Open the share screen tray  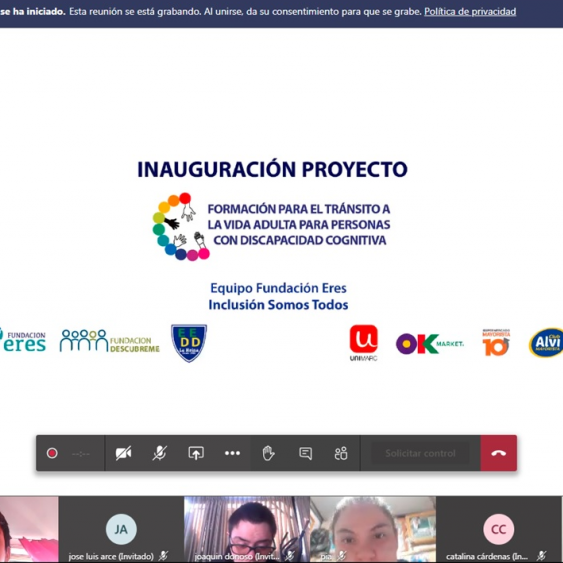pos(196,453)
